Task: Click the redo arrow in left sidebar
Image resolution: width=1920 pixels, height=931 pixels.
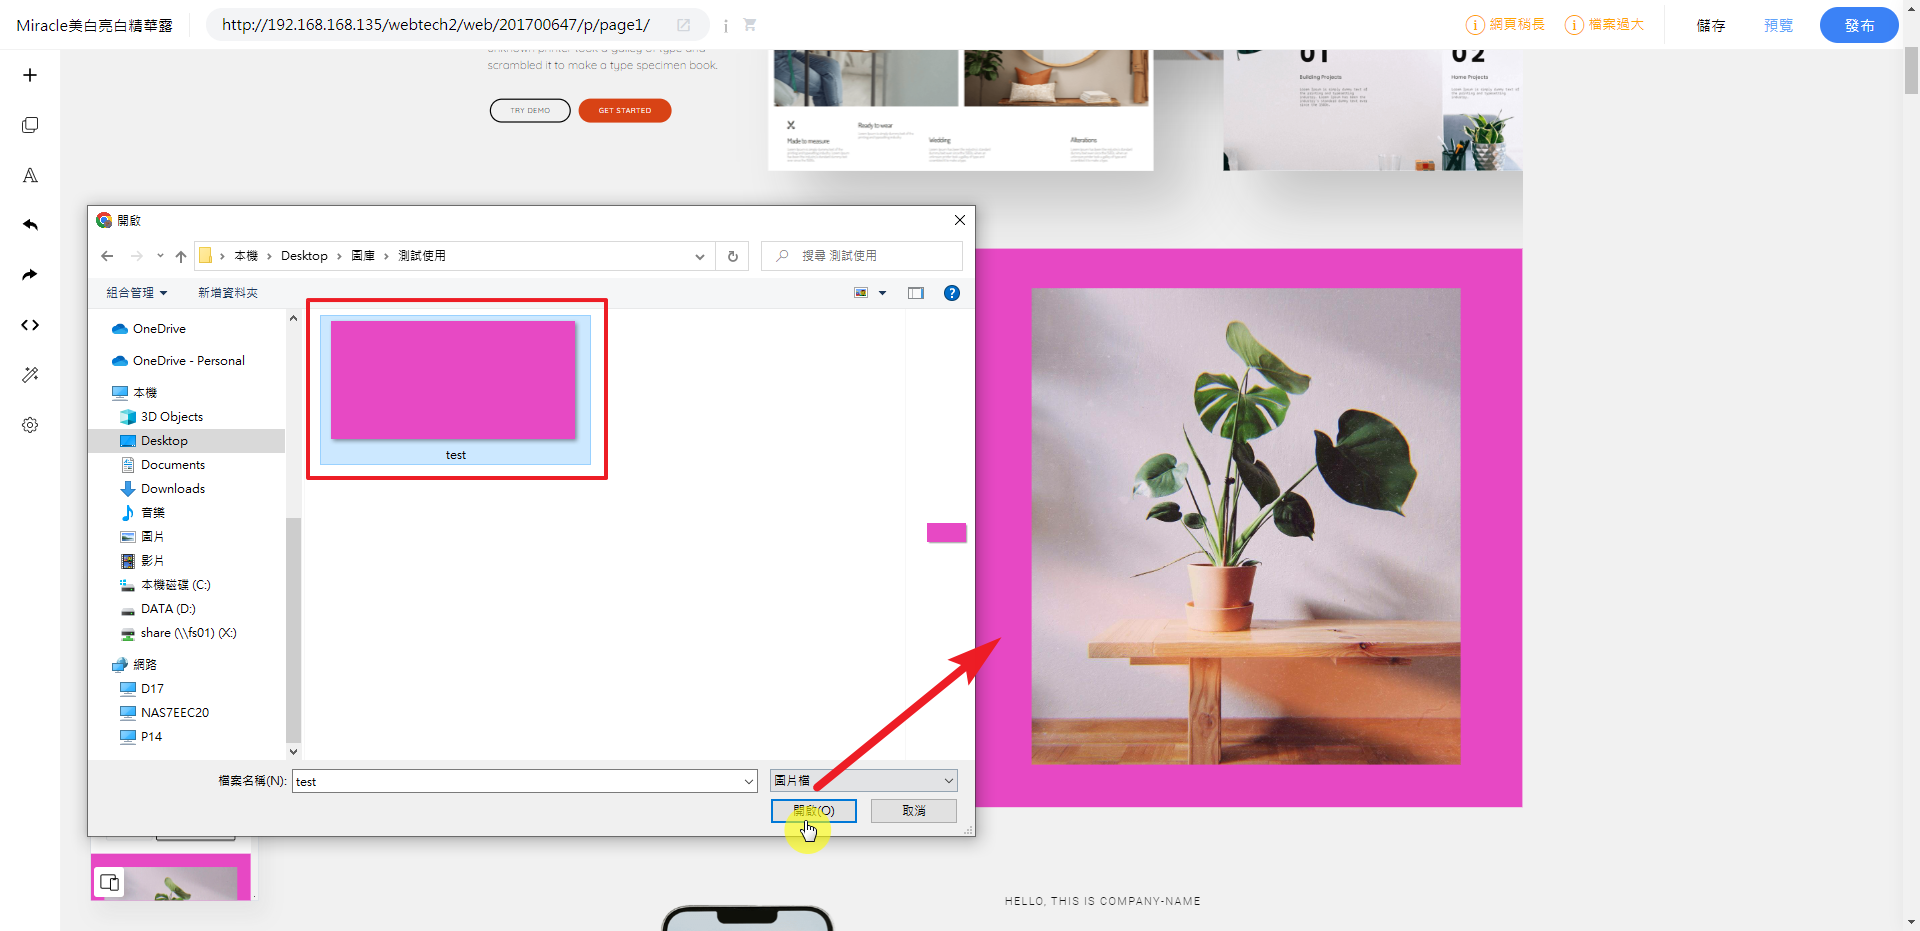Action: 30,275
